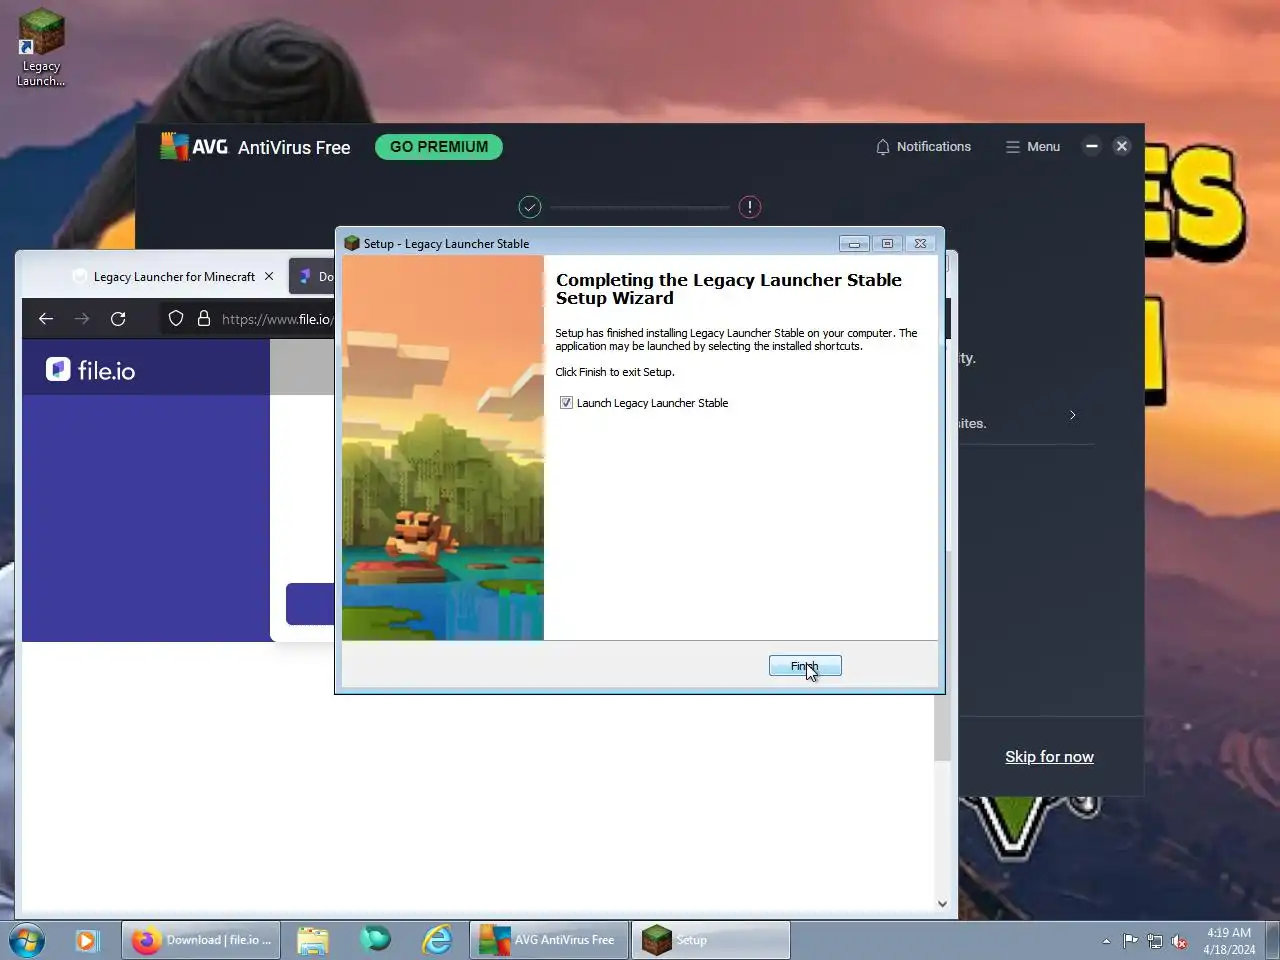The width and height of the screenshot is (1280, 960).
Task: Switch to Firefox Download file.io taskbar item
Action: (x=201, y=941)
